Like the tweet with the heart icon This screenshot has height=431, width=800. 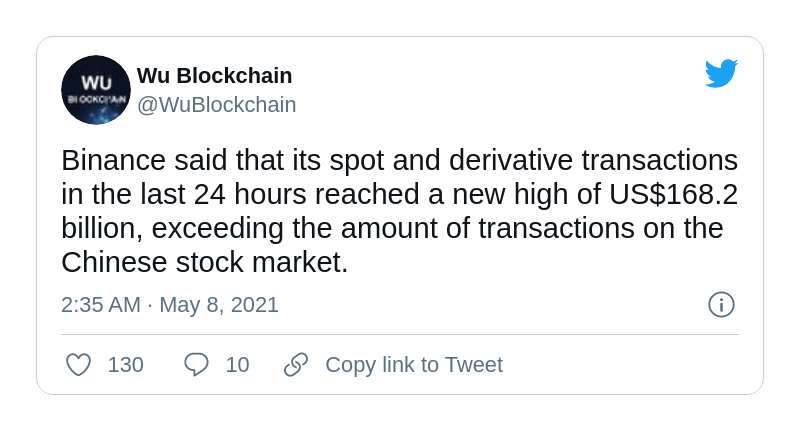(x=79, y=365)
